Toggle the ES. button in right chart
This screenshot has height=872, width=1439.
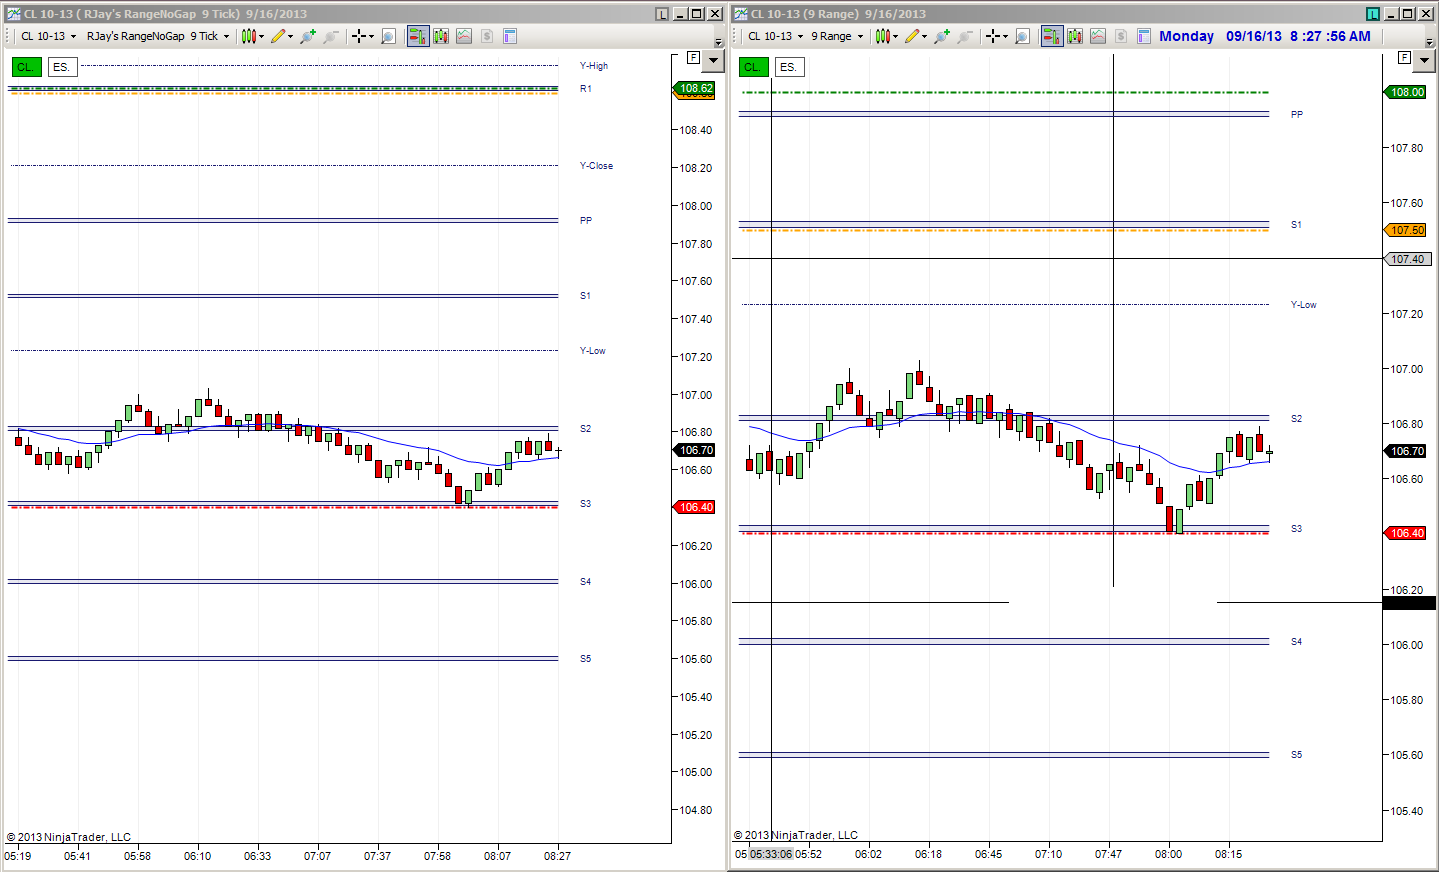789,67
